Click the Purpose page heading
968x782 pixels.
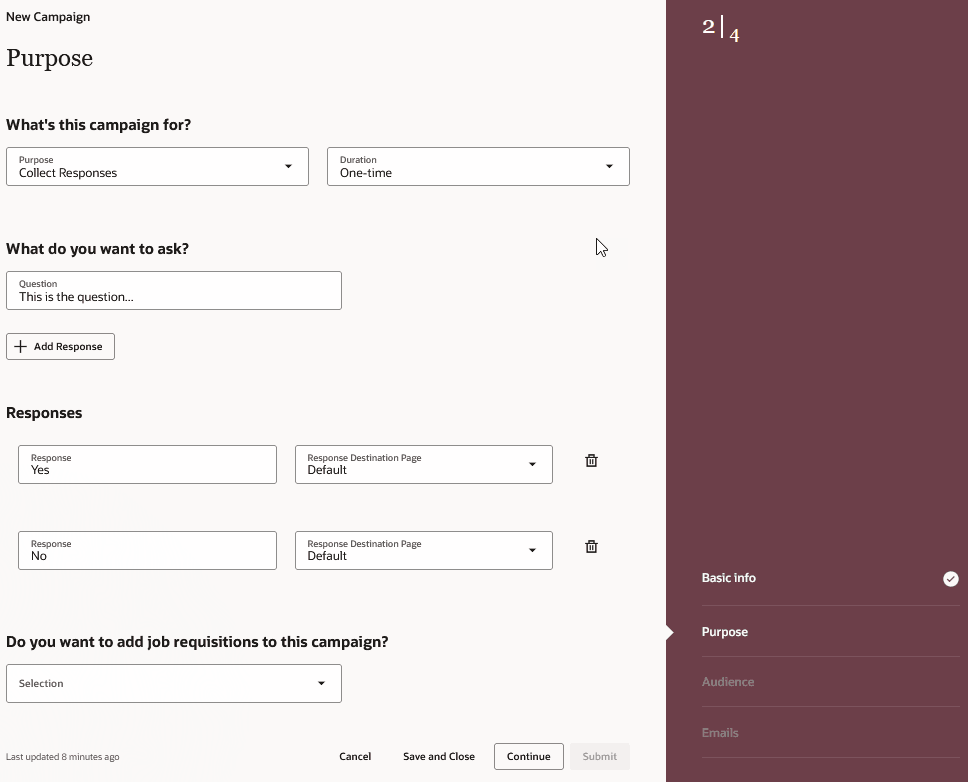(49, 58)
